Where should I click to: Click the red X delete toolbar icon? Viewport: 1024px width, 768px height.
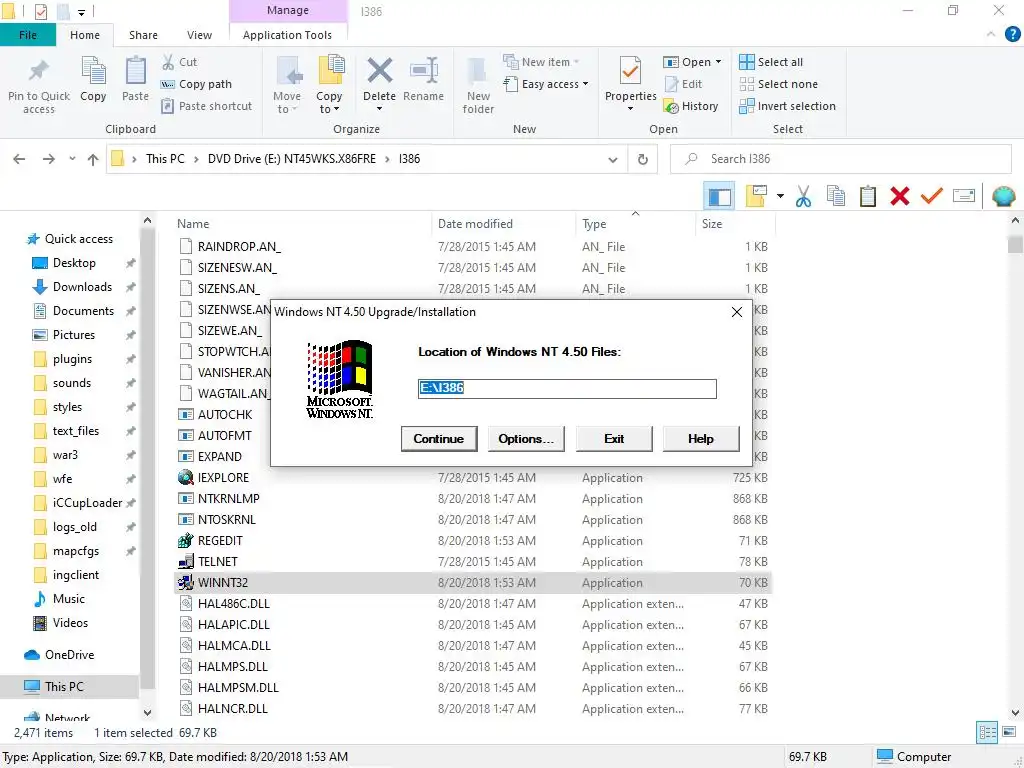899,196
